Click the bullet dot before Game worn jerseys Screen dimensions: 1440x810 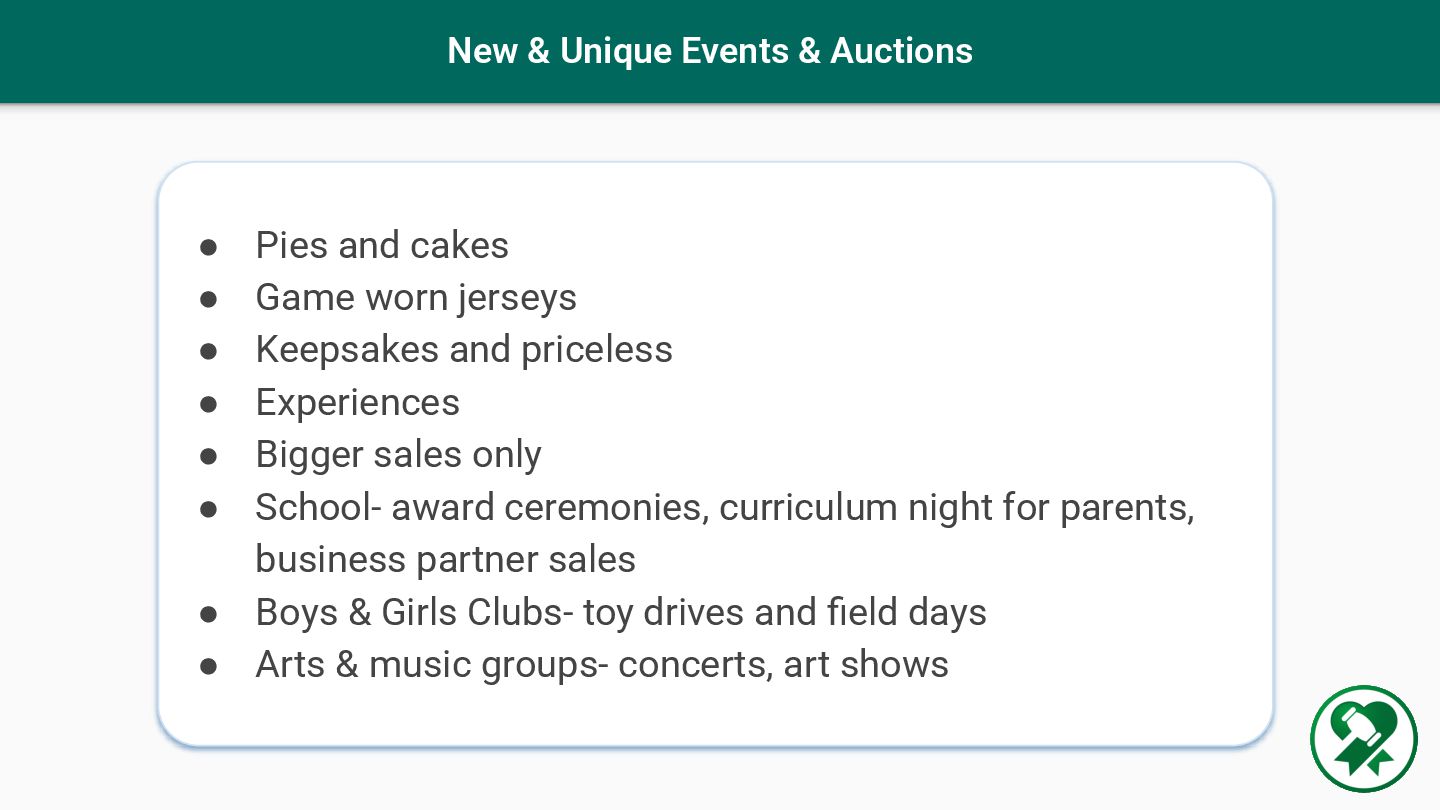click(x=208, y=299)
